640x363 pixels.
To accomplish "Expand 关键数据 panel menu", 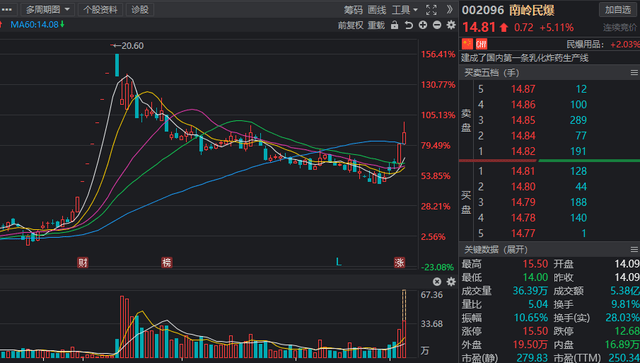I will pyautogui.click(x=634, y=249).
